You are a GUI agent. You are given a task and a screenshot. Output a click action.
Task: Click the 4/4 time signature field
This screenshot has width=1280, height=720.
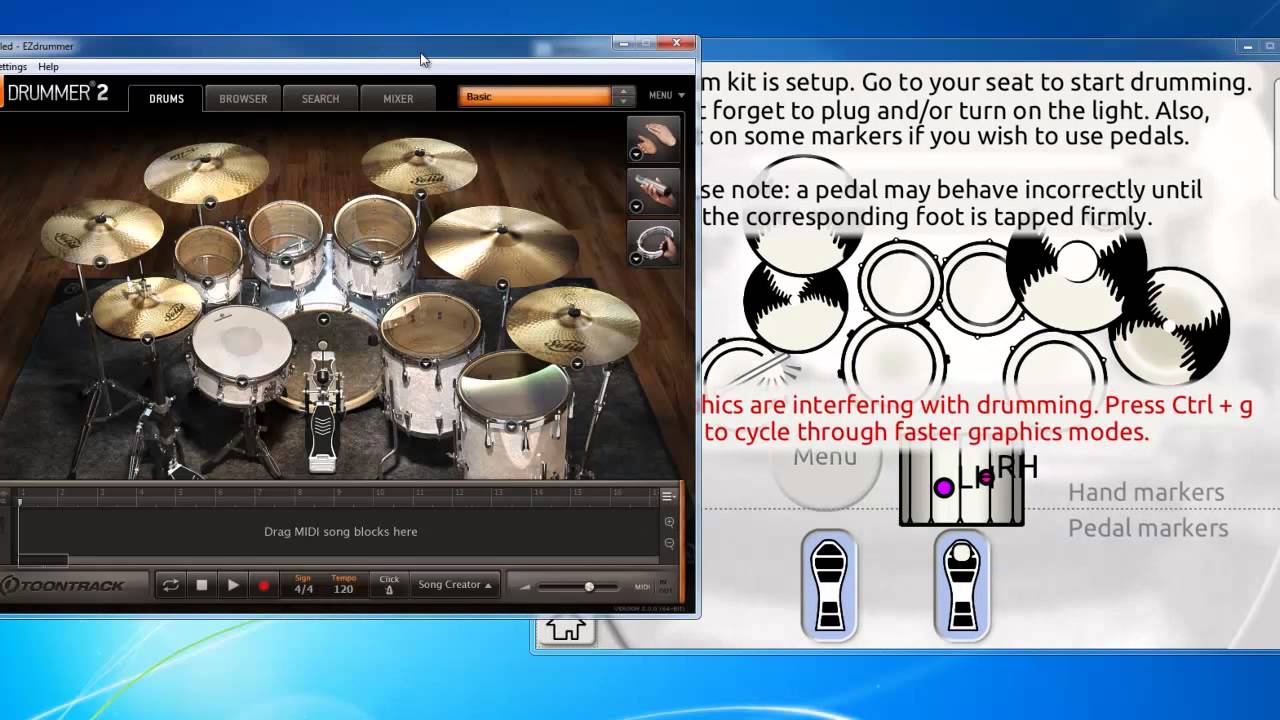click(303, 585)
